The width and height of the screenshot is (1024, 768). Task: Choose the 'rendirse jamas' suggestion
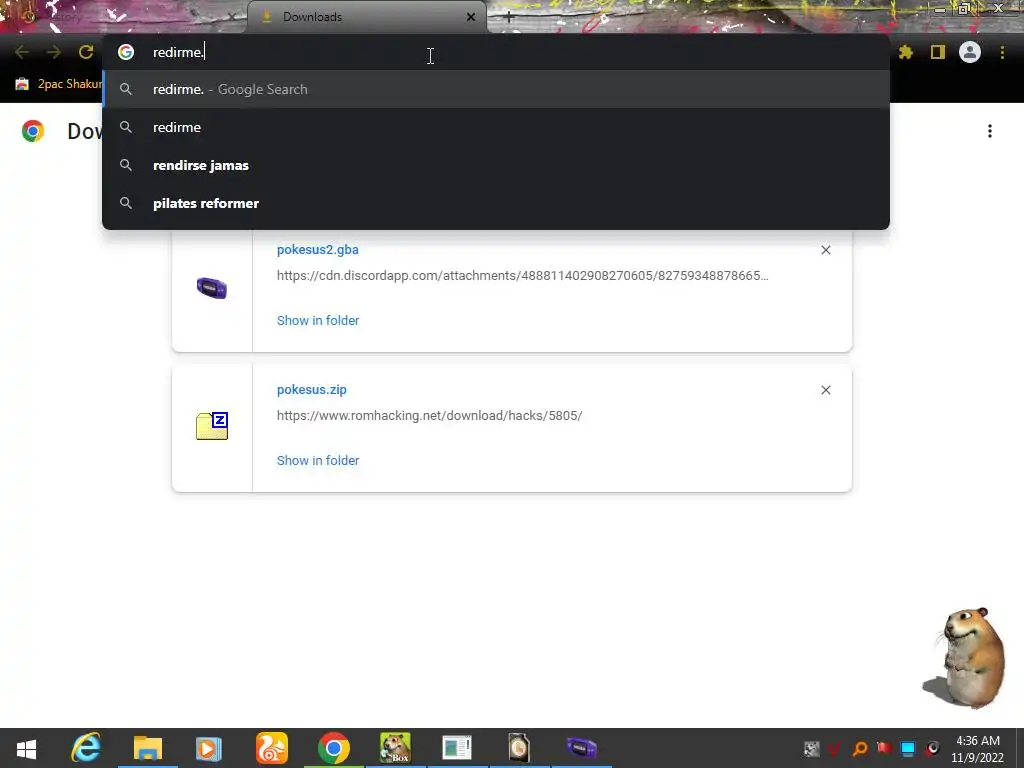496,165
